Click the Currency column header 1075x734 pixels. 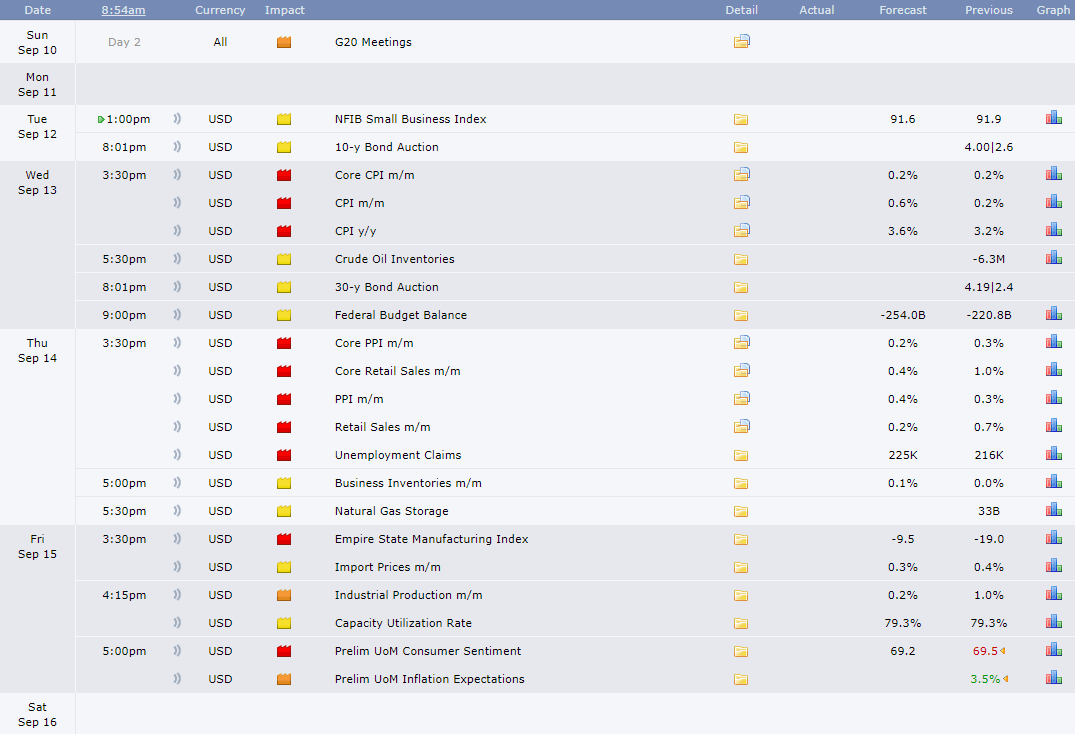220,10
